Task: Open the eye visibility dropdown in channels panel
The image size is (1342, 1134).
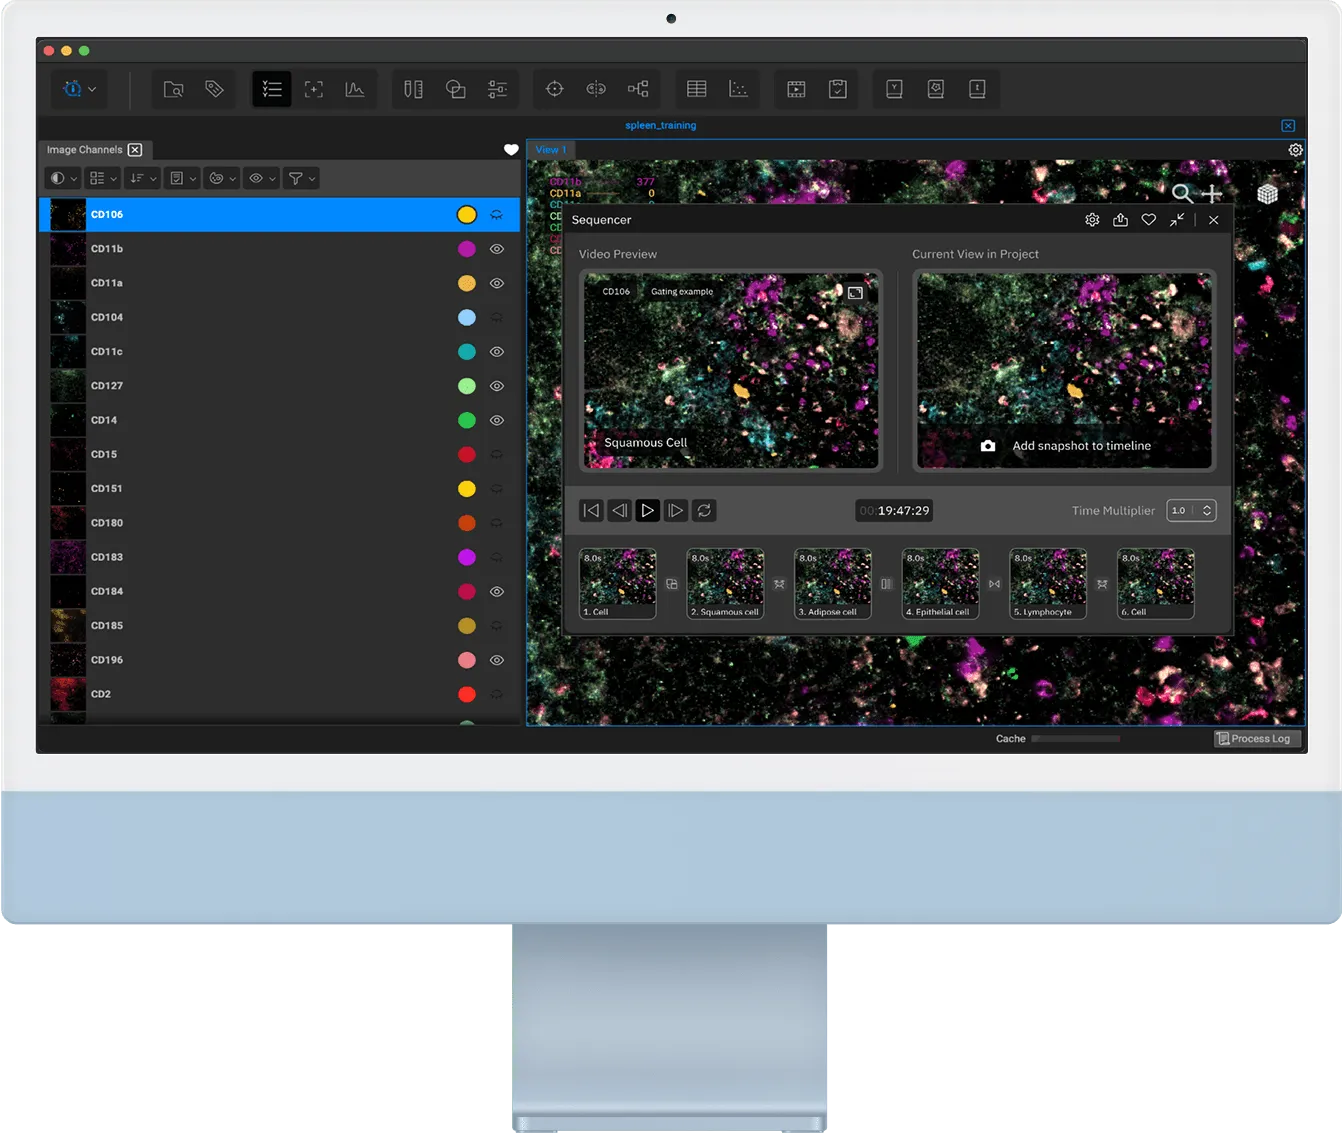Action: coord(262,178)
